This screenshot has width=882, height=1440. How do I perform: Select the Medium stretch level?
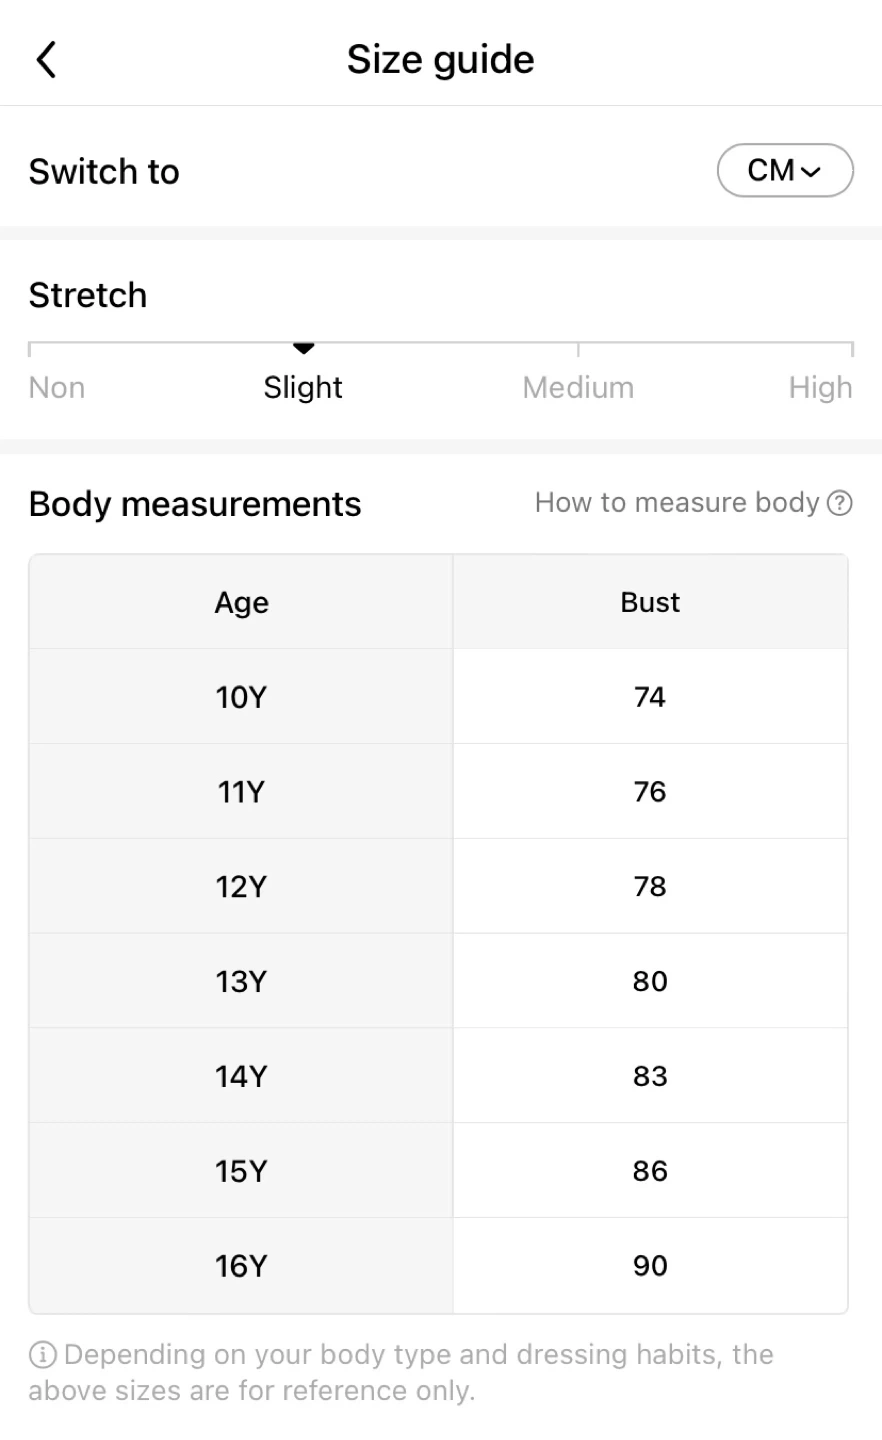point(578,387)
